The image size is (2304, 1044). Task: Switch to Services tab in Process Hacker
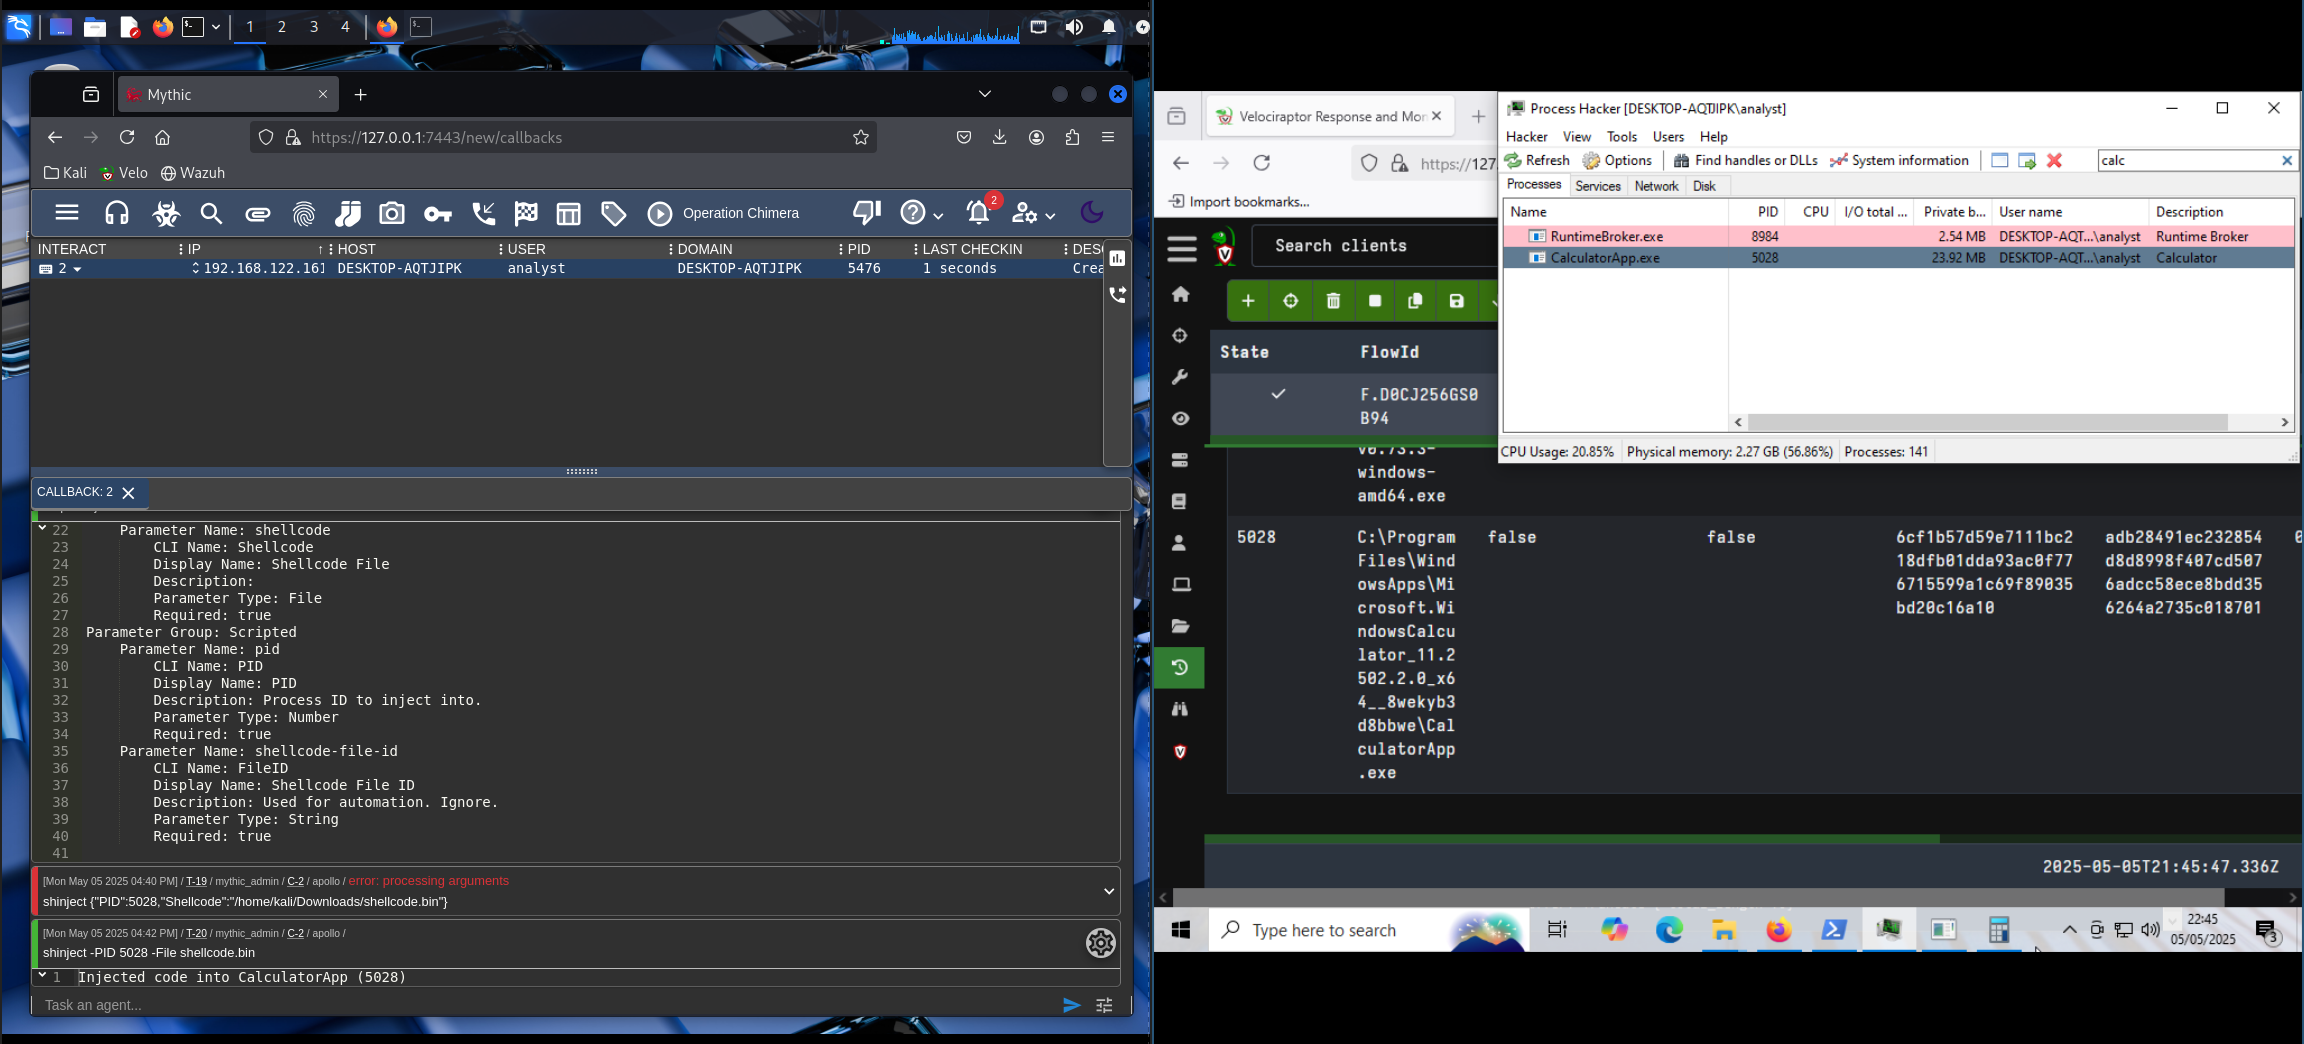click(x=1597, y=186)
